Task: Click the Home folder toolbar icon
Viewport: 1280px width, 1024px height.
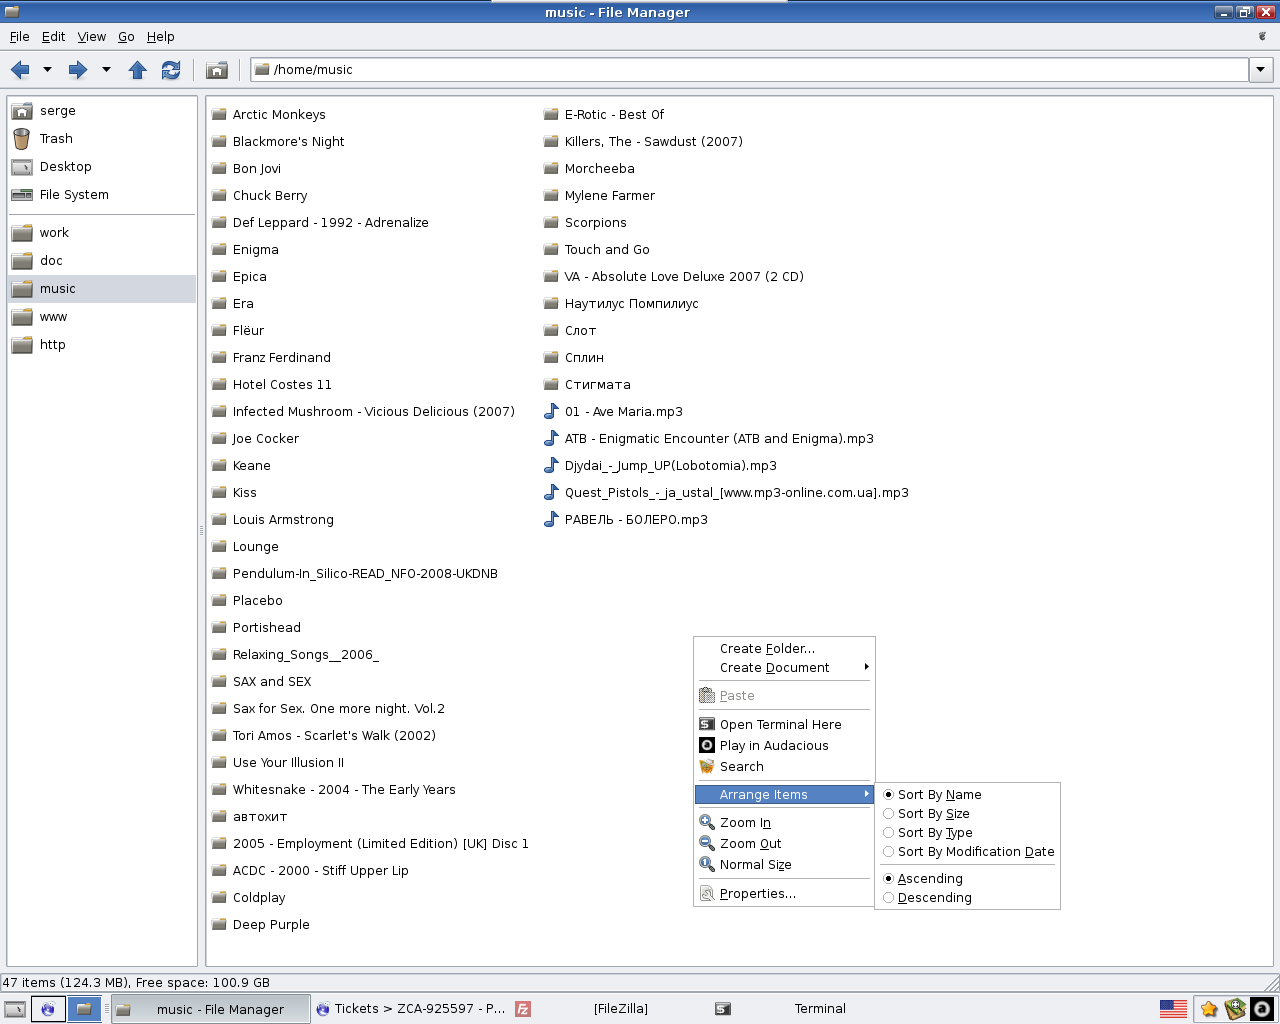Action: [x=216, y=70]
